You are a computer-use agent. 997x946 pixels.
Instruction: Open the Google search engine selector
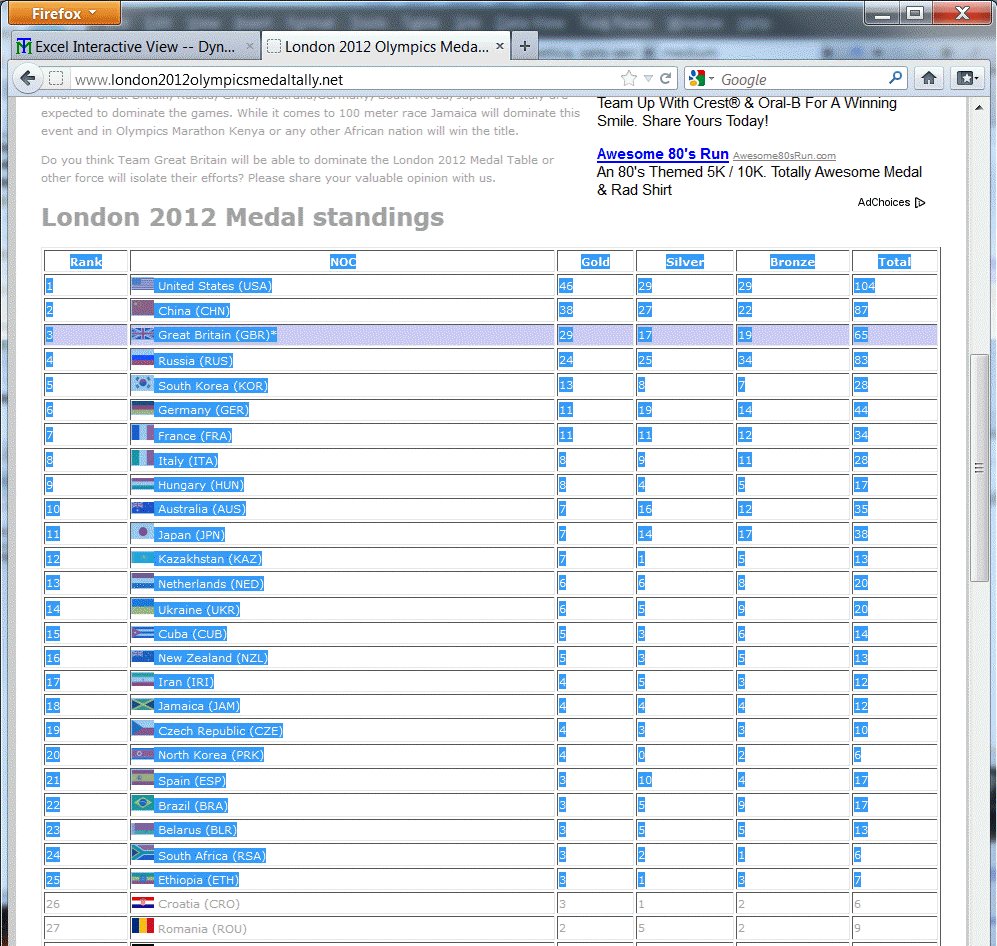click(702, 79)
